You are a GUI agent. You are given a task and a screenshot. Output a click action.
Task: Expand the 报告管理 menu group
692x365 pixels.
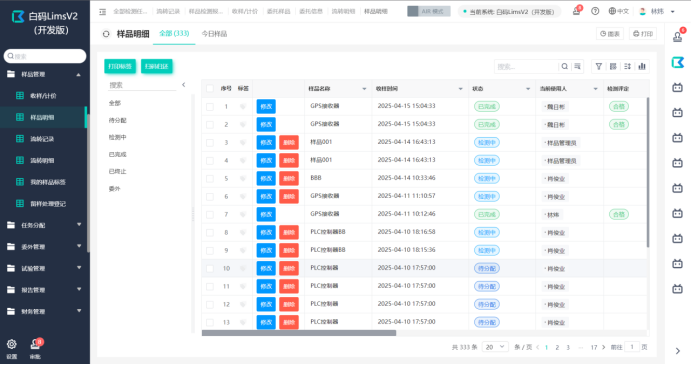44,290
